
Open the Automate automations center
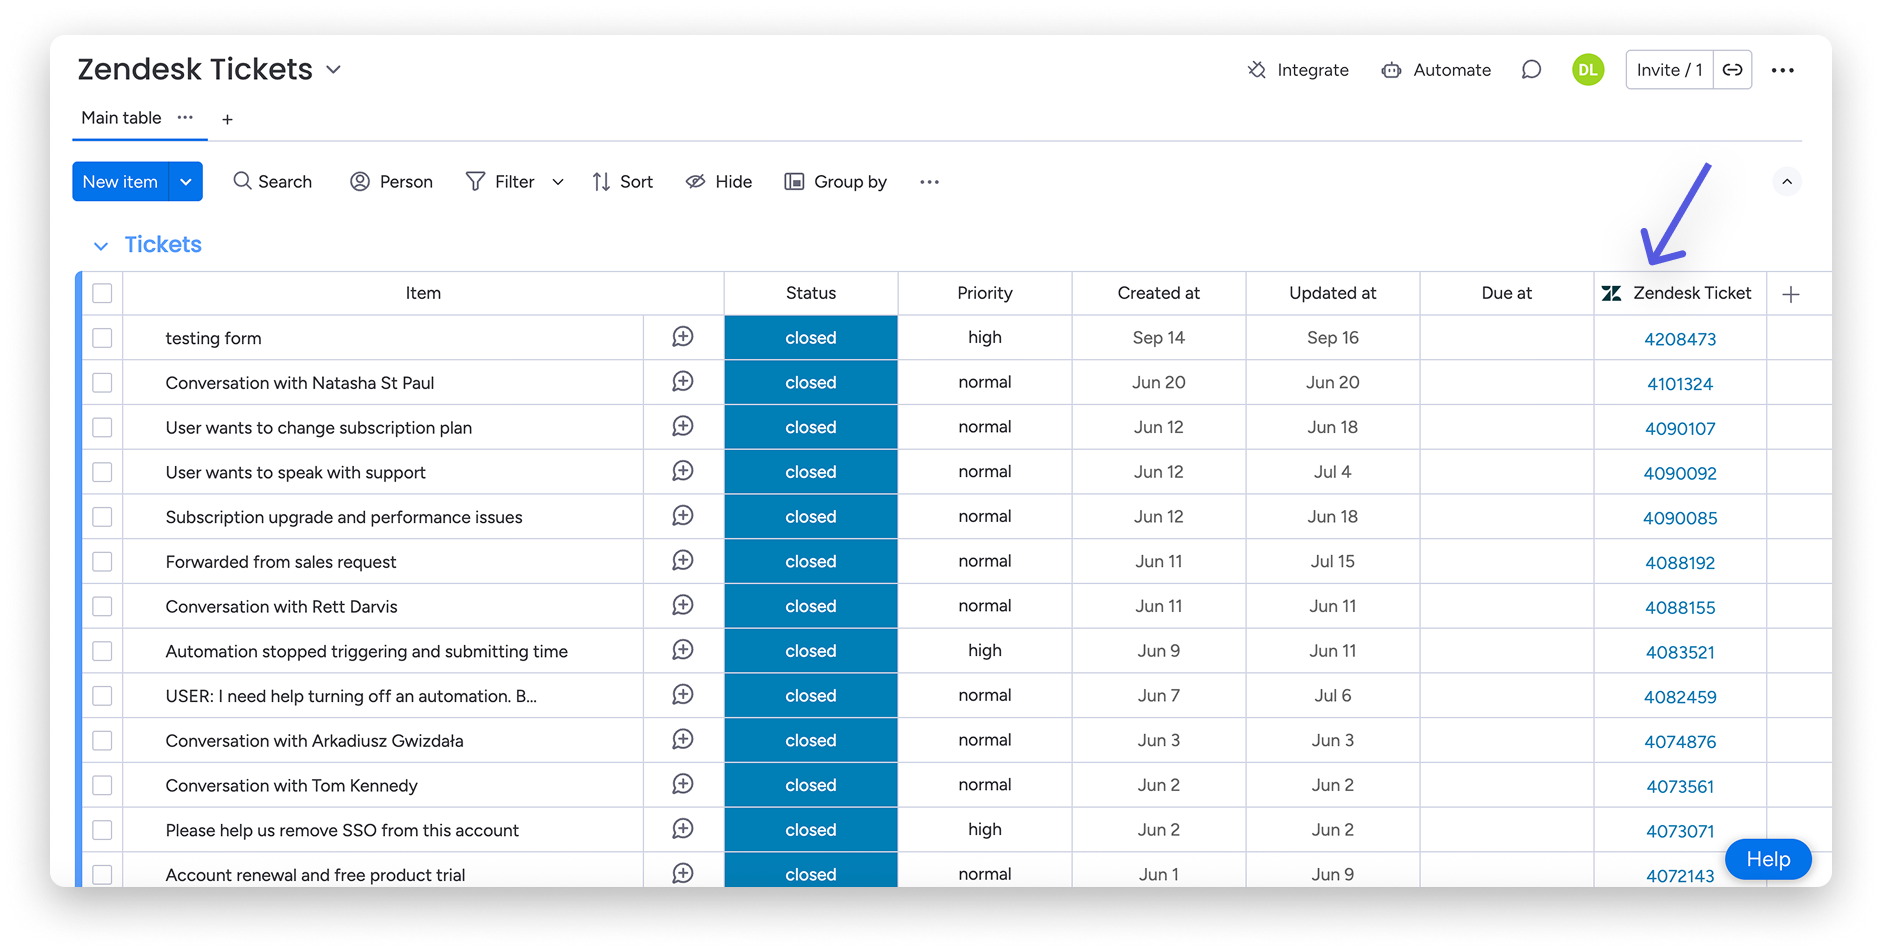pyautogui.click(x=1436, y=70)
